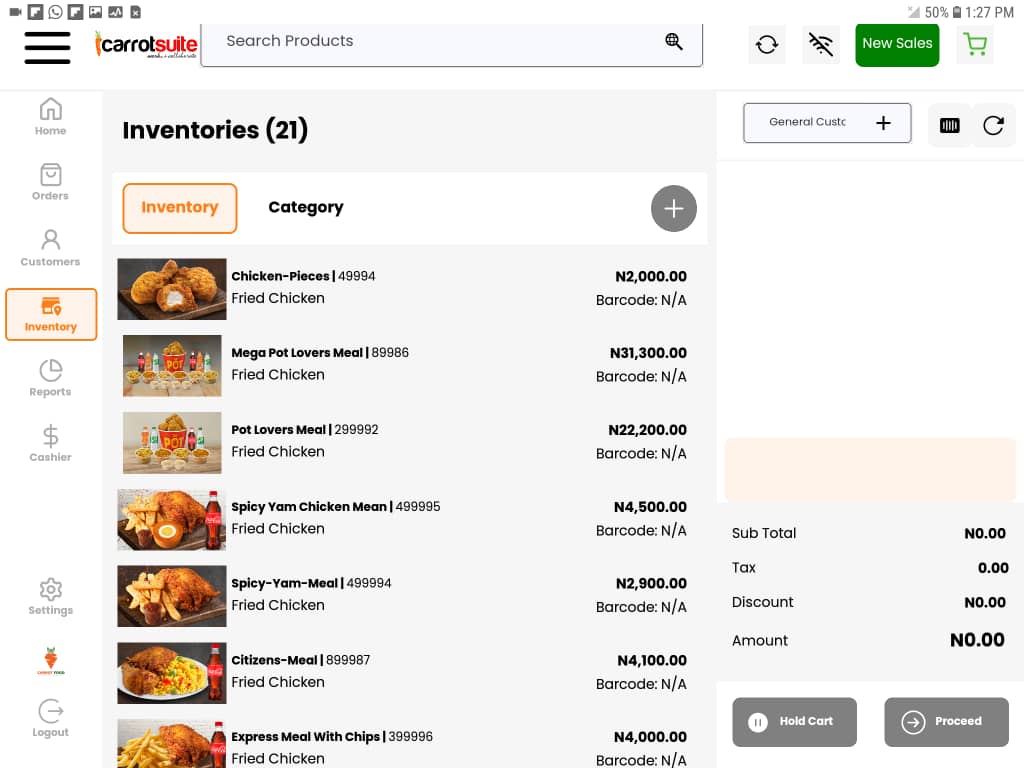Click the sync refresh icon in header
Image resolution: width=1024 pixels, height=768 pixels.
point(767,45)
